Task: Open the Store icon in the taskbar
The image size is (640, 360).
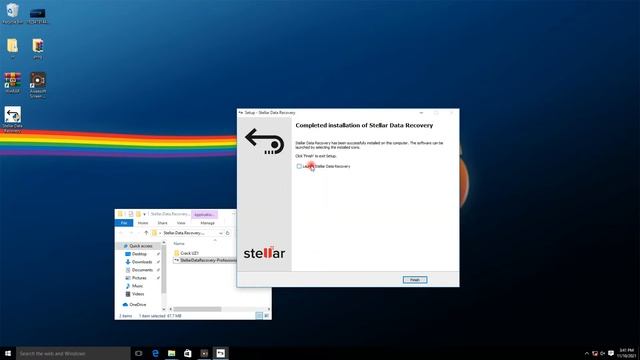Action: pyautogui.click(x=188, y=353)
